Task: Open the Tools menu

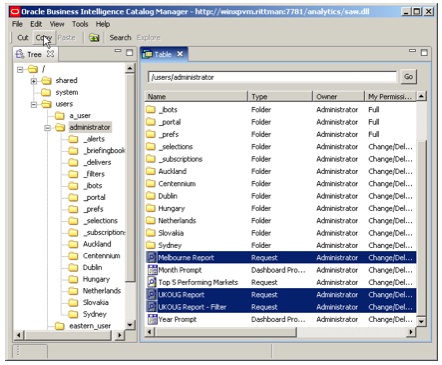Action: (x=80, y=24)
